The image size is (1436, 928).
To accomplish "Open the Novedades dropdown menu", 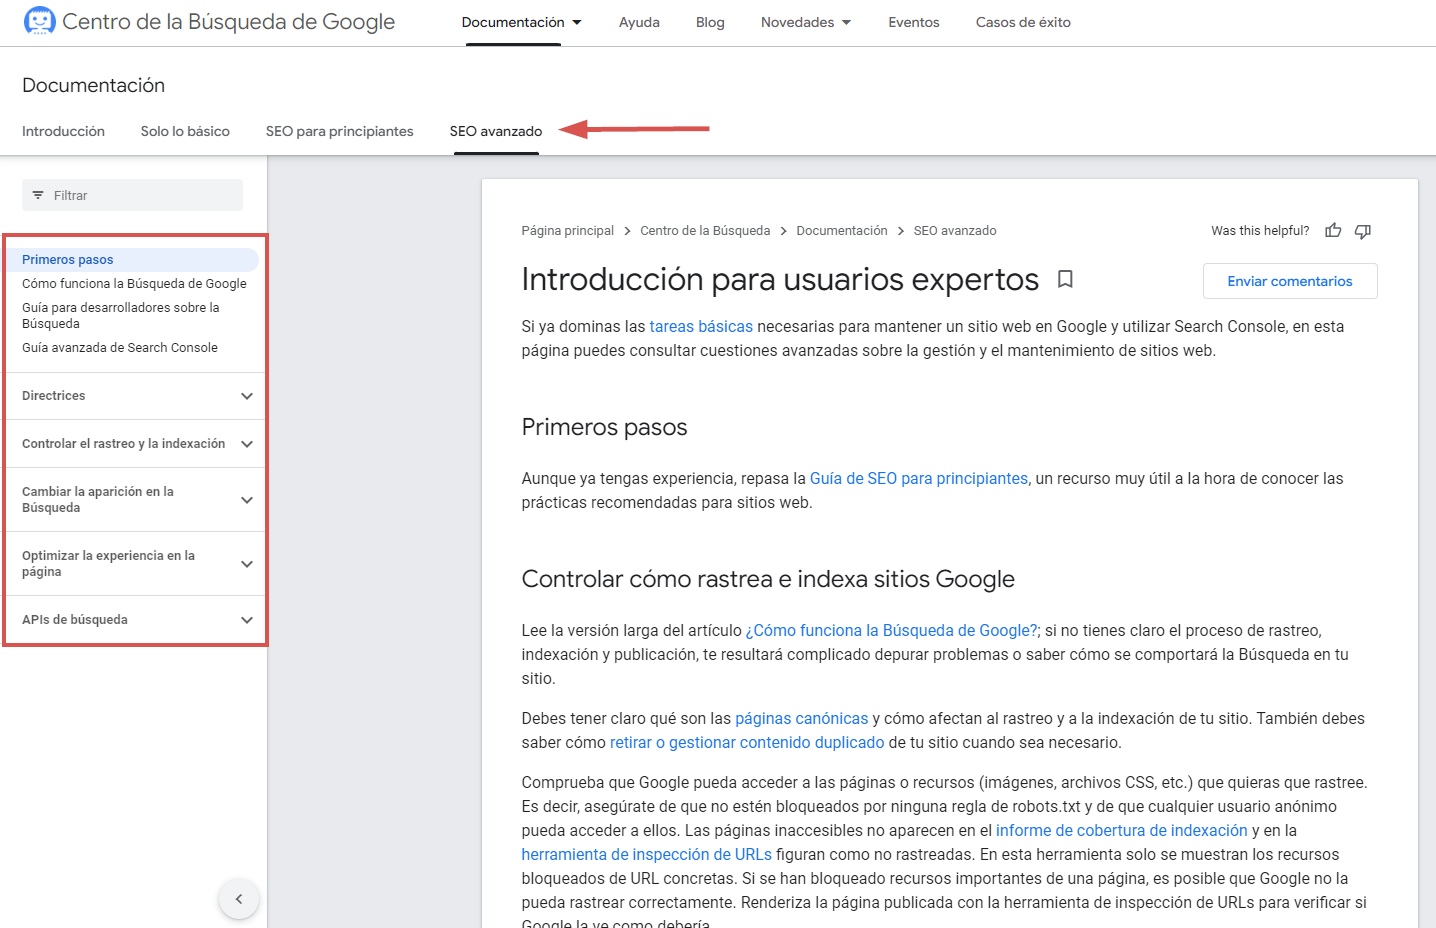I will [x=806, y=22].
